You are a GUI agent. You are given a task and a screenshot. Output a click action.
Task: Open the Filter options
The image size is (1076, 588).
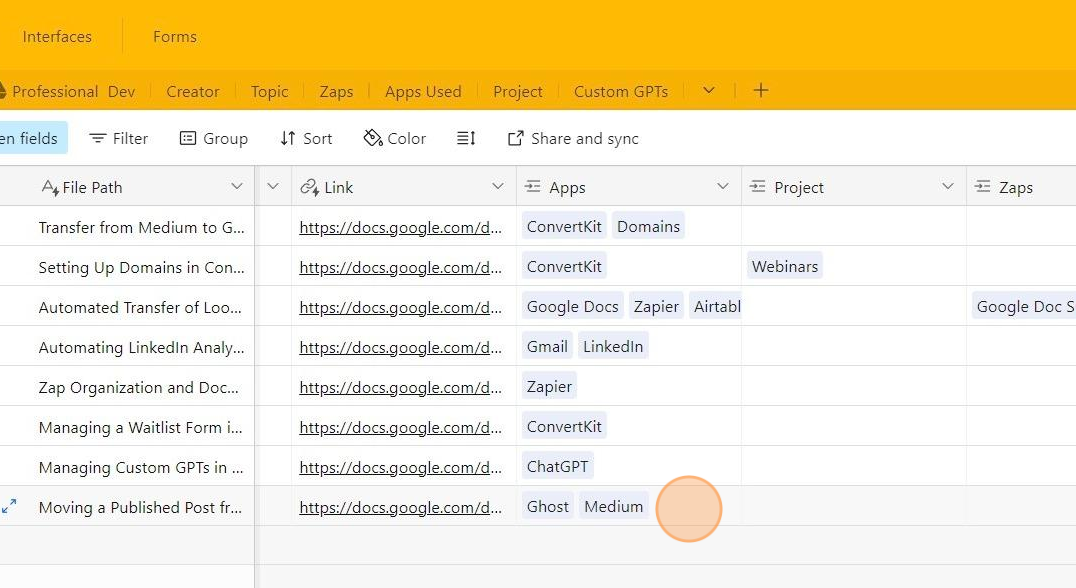(x=119, y=139)
